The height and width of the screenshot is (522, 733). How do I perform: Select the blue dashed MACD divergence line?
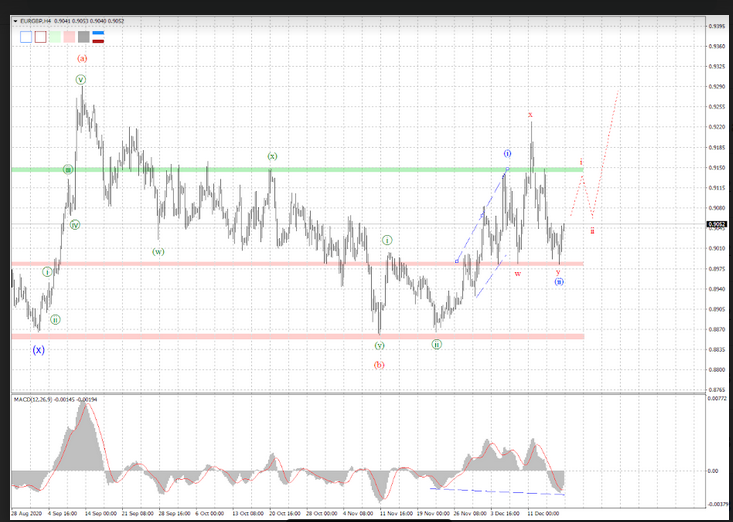[x=500, y=491]
